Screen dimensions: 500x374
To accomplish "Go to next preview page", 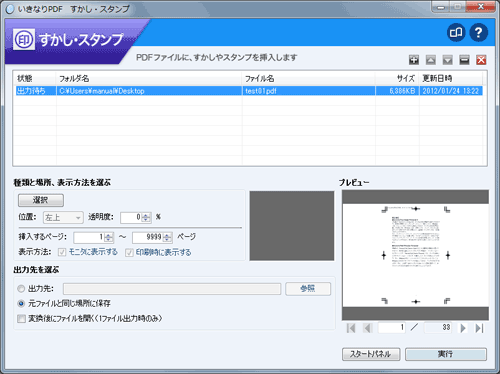I will pyautogui.click(x=463, y=328).
